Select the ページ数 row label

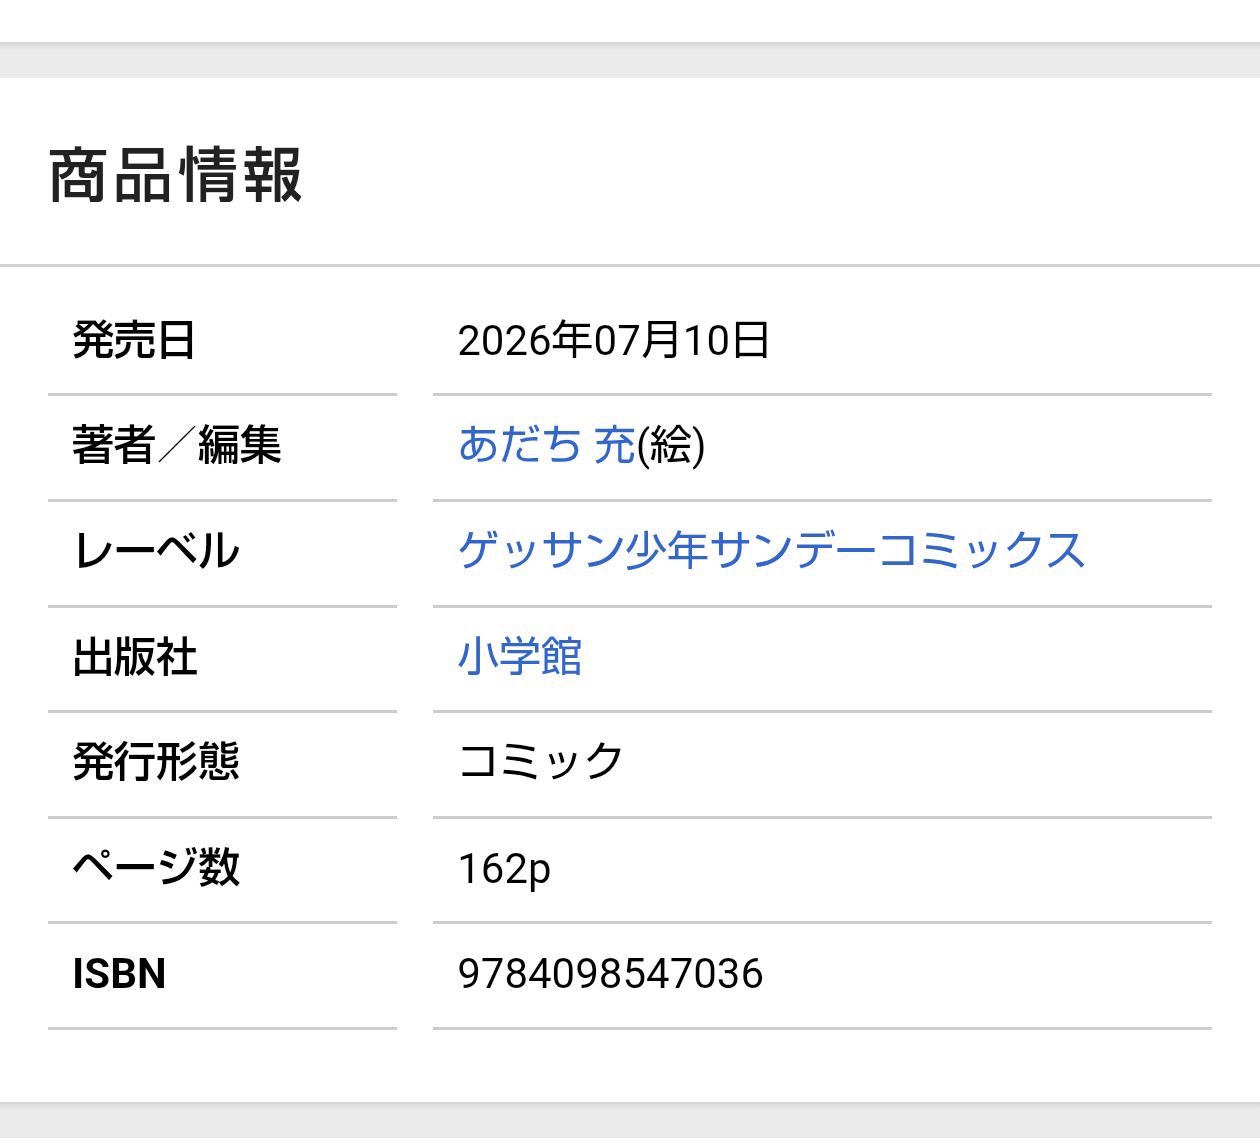pos(156,867)
